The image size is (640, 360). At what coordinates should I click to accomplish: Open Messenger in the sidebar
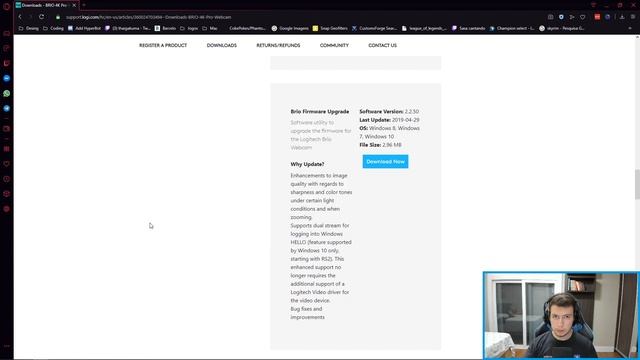pyautogui.click(x=7, y=78)
